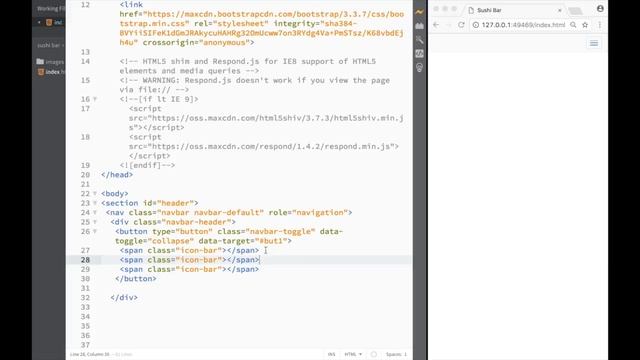Click the site info icon in address bar
Screen dimensions: 640x360
pos(476,25)
